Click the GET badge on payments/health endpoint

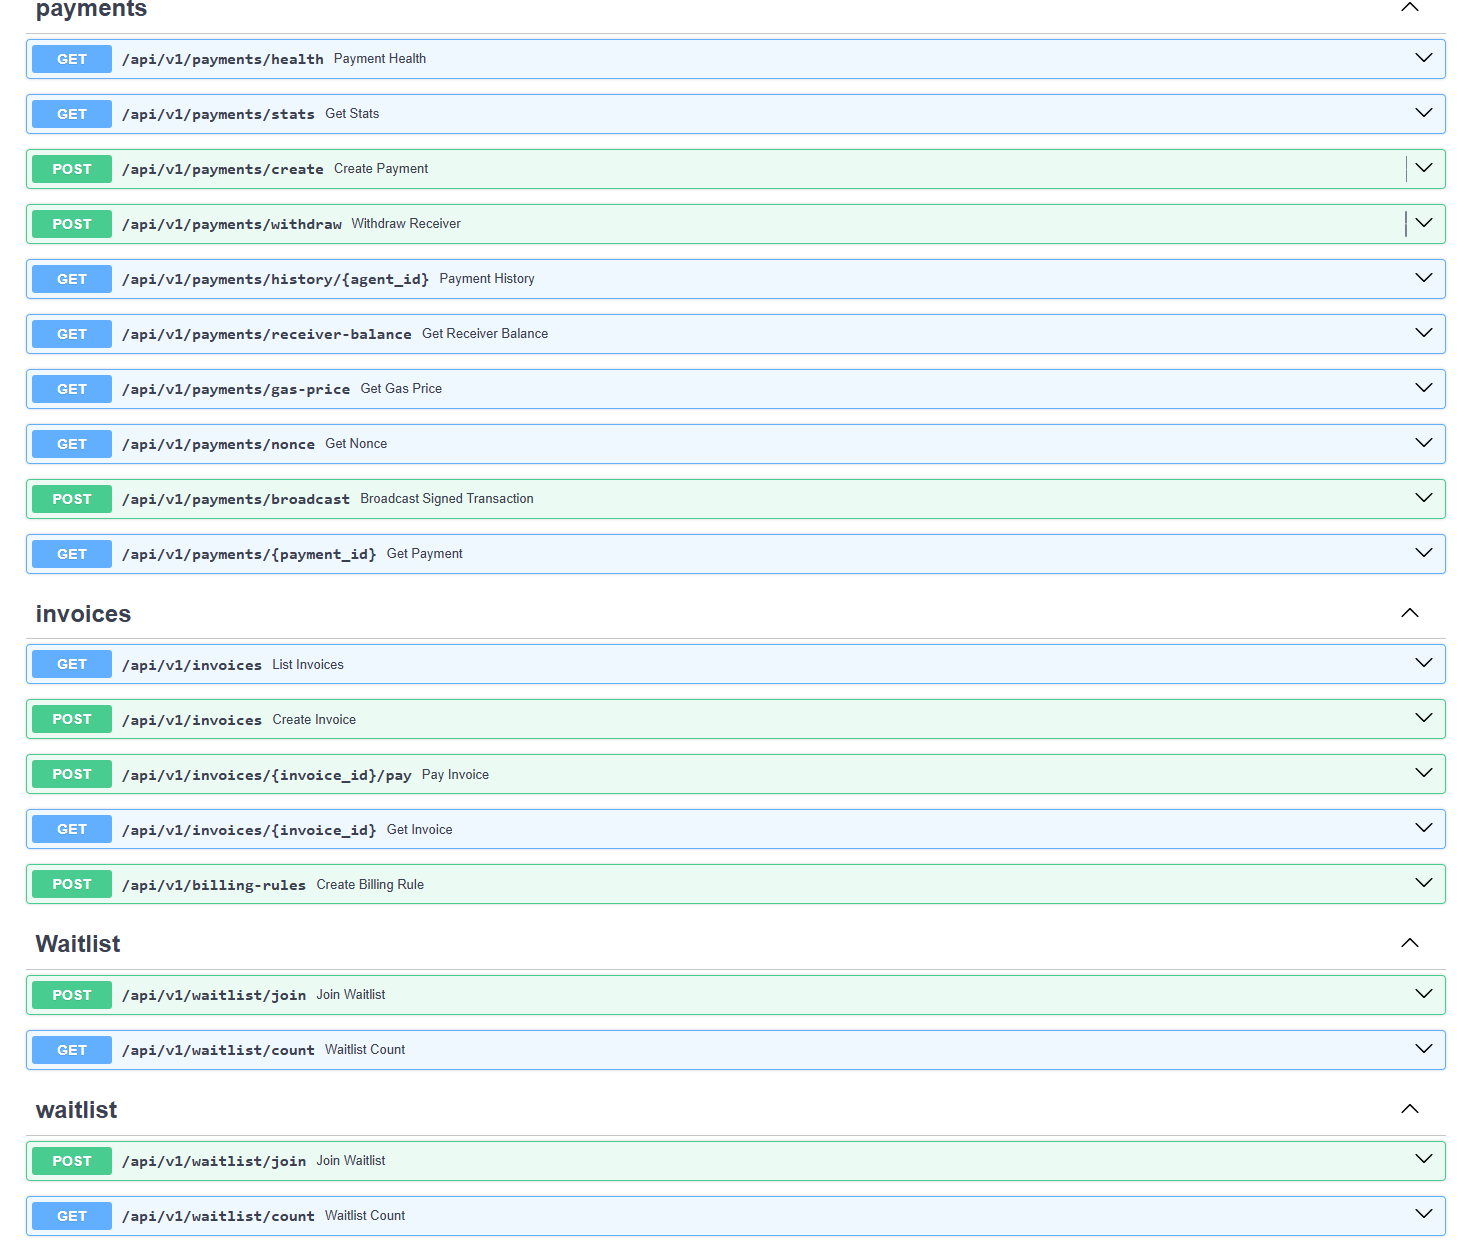click(x=70, y=58)
